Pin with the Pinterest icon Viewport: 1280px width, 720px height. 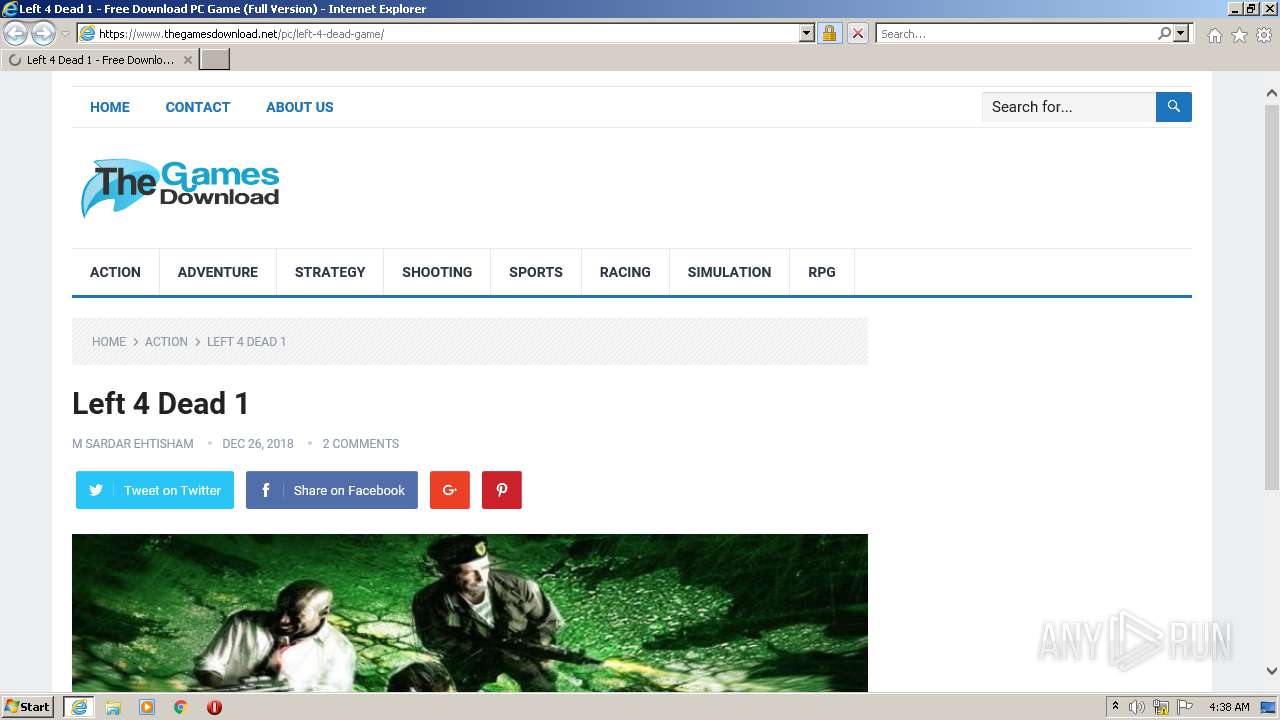502,490
